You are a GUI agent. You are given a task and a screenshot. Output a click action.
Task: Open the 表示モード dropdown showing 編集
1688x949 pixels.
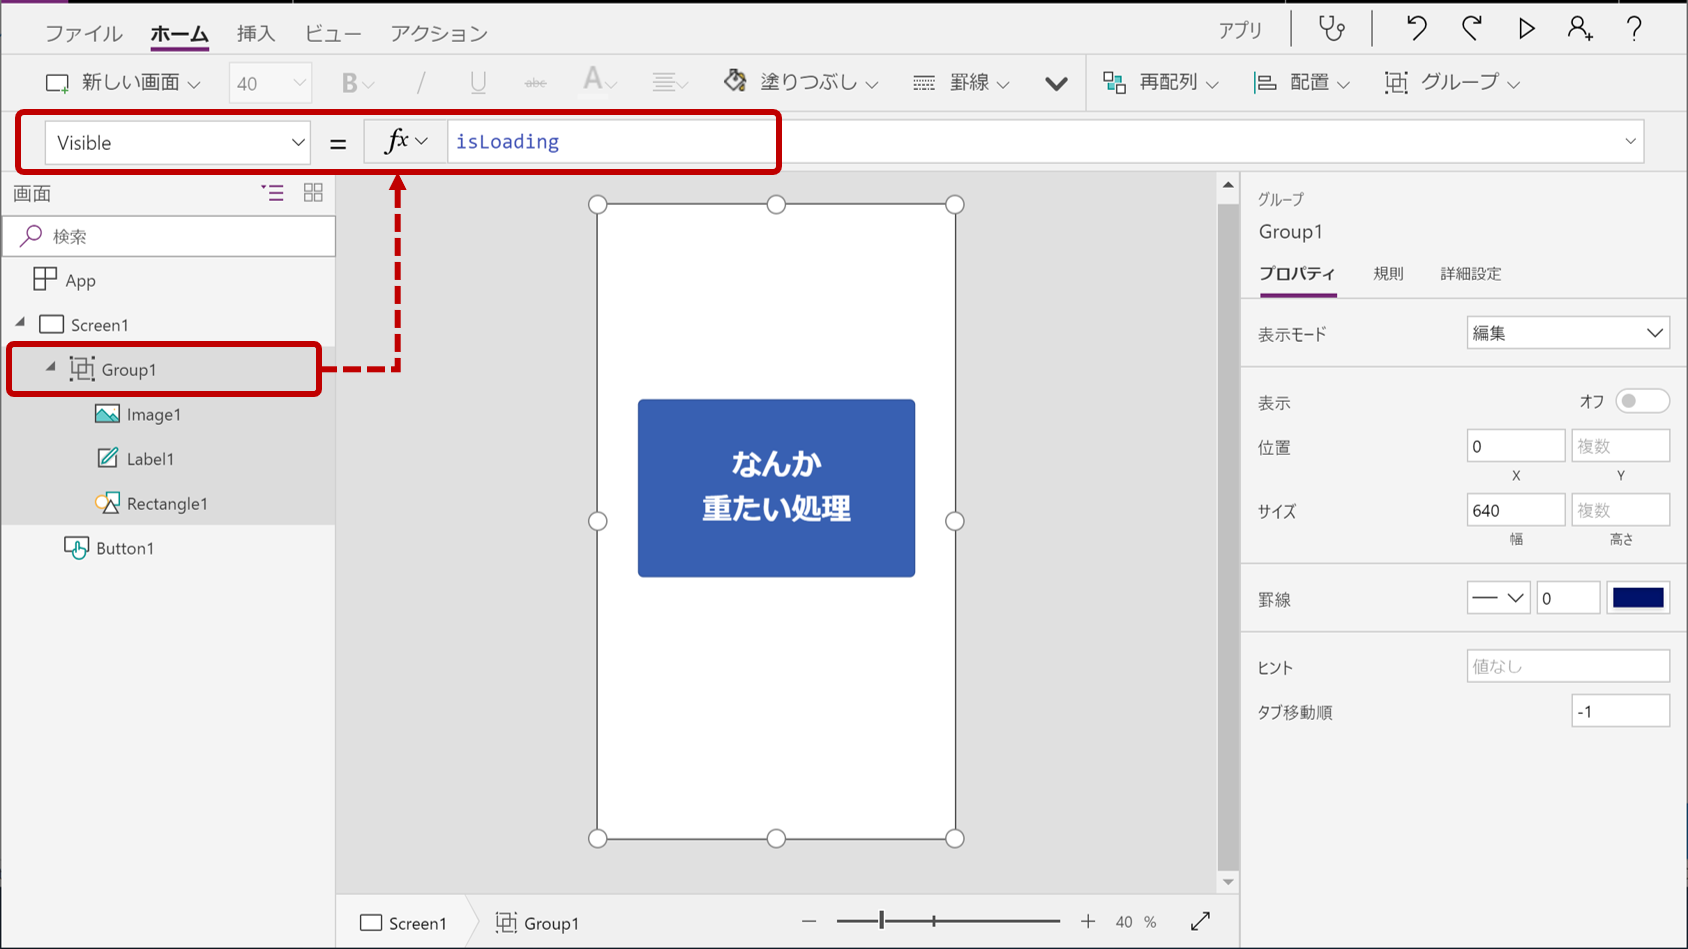pos(1567,332)
